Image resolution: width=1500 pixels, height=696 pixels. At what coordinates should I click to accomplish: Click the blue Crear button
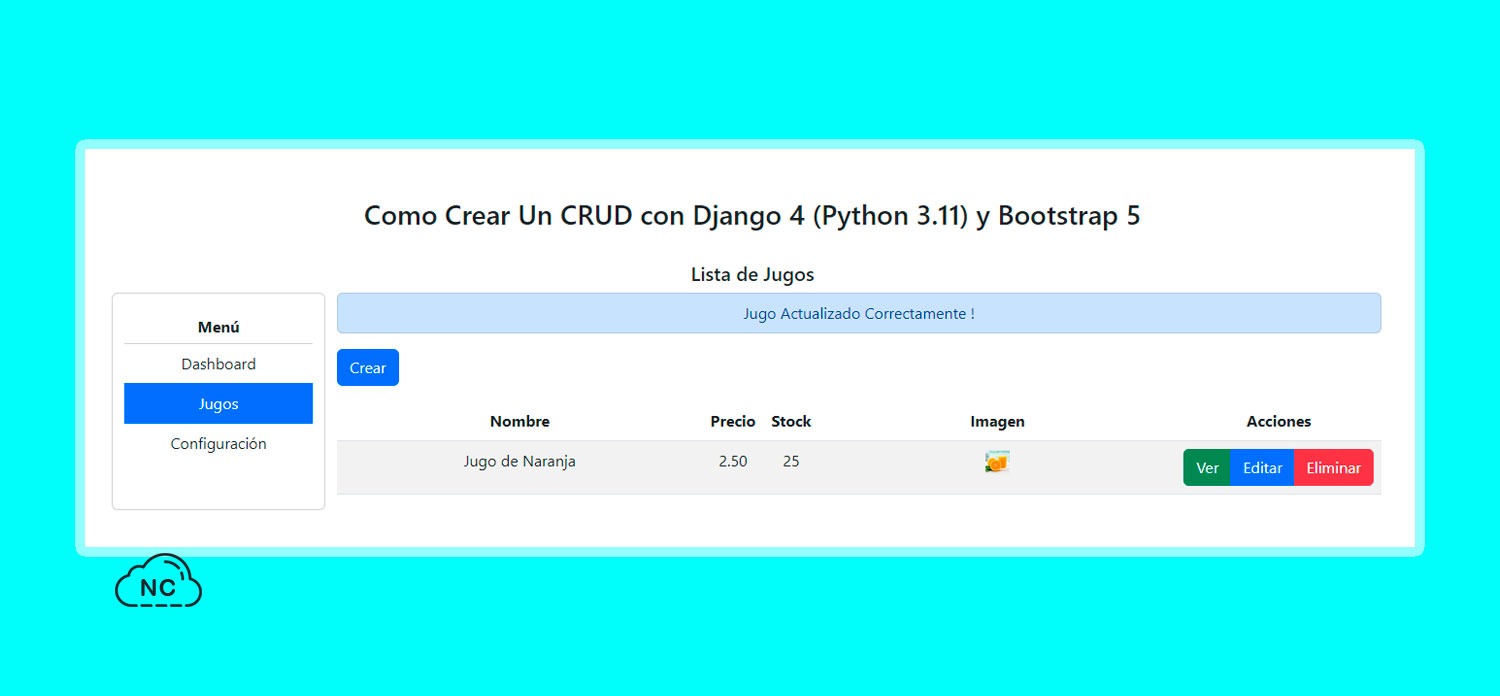pos(368,368)
